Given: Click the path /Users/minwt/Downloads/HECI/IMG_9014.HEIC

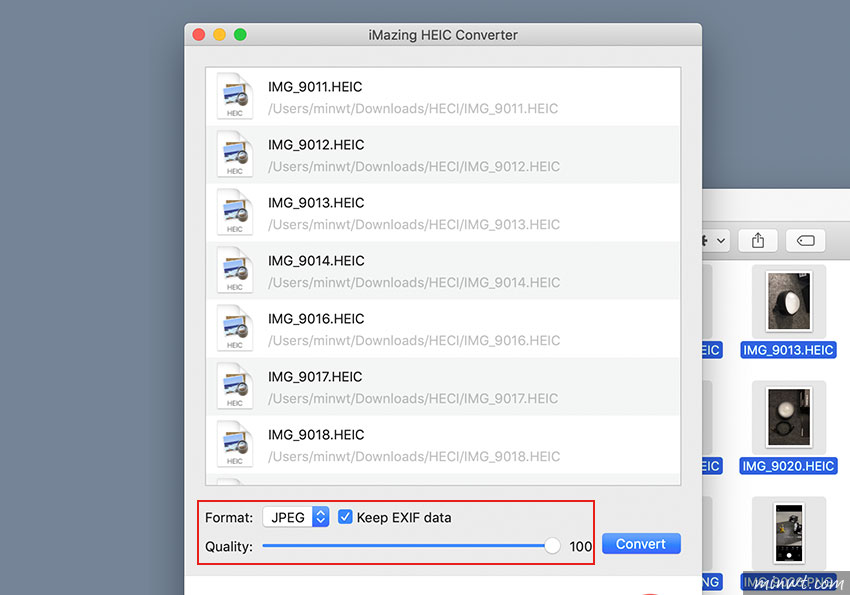Looking at the screenshot, I should click(x=414, y=283).
